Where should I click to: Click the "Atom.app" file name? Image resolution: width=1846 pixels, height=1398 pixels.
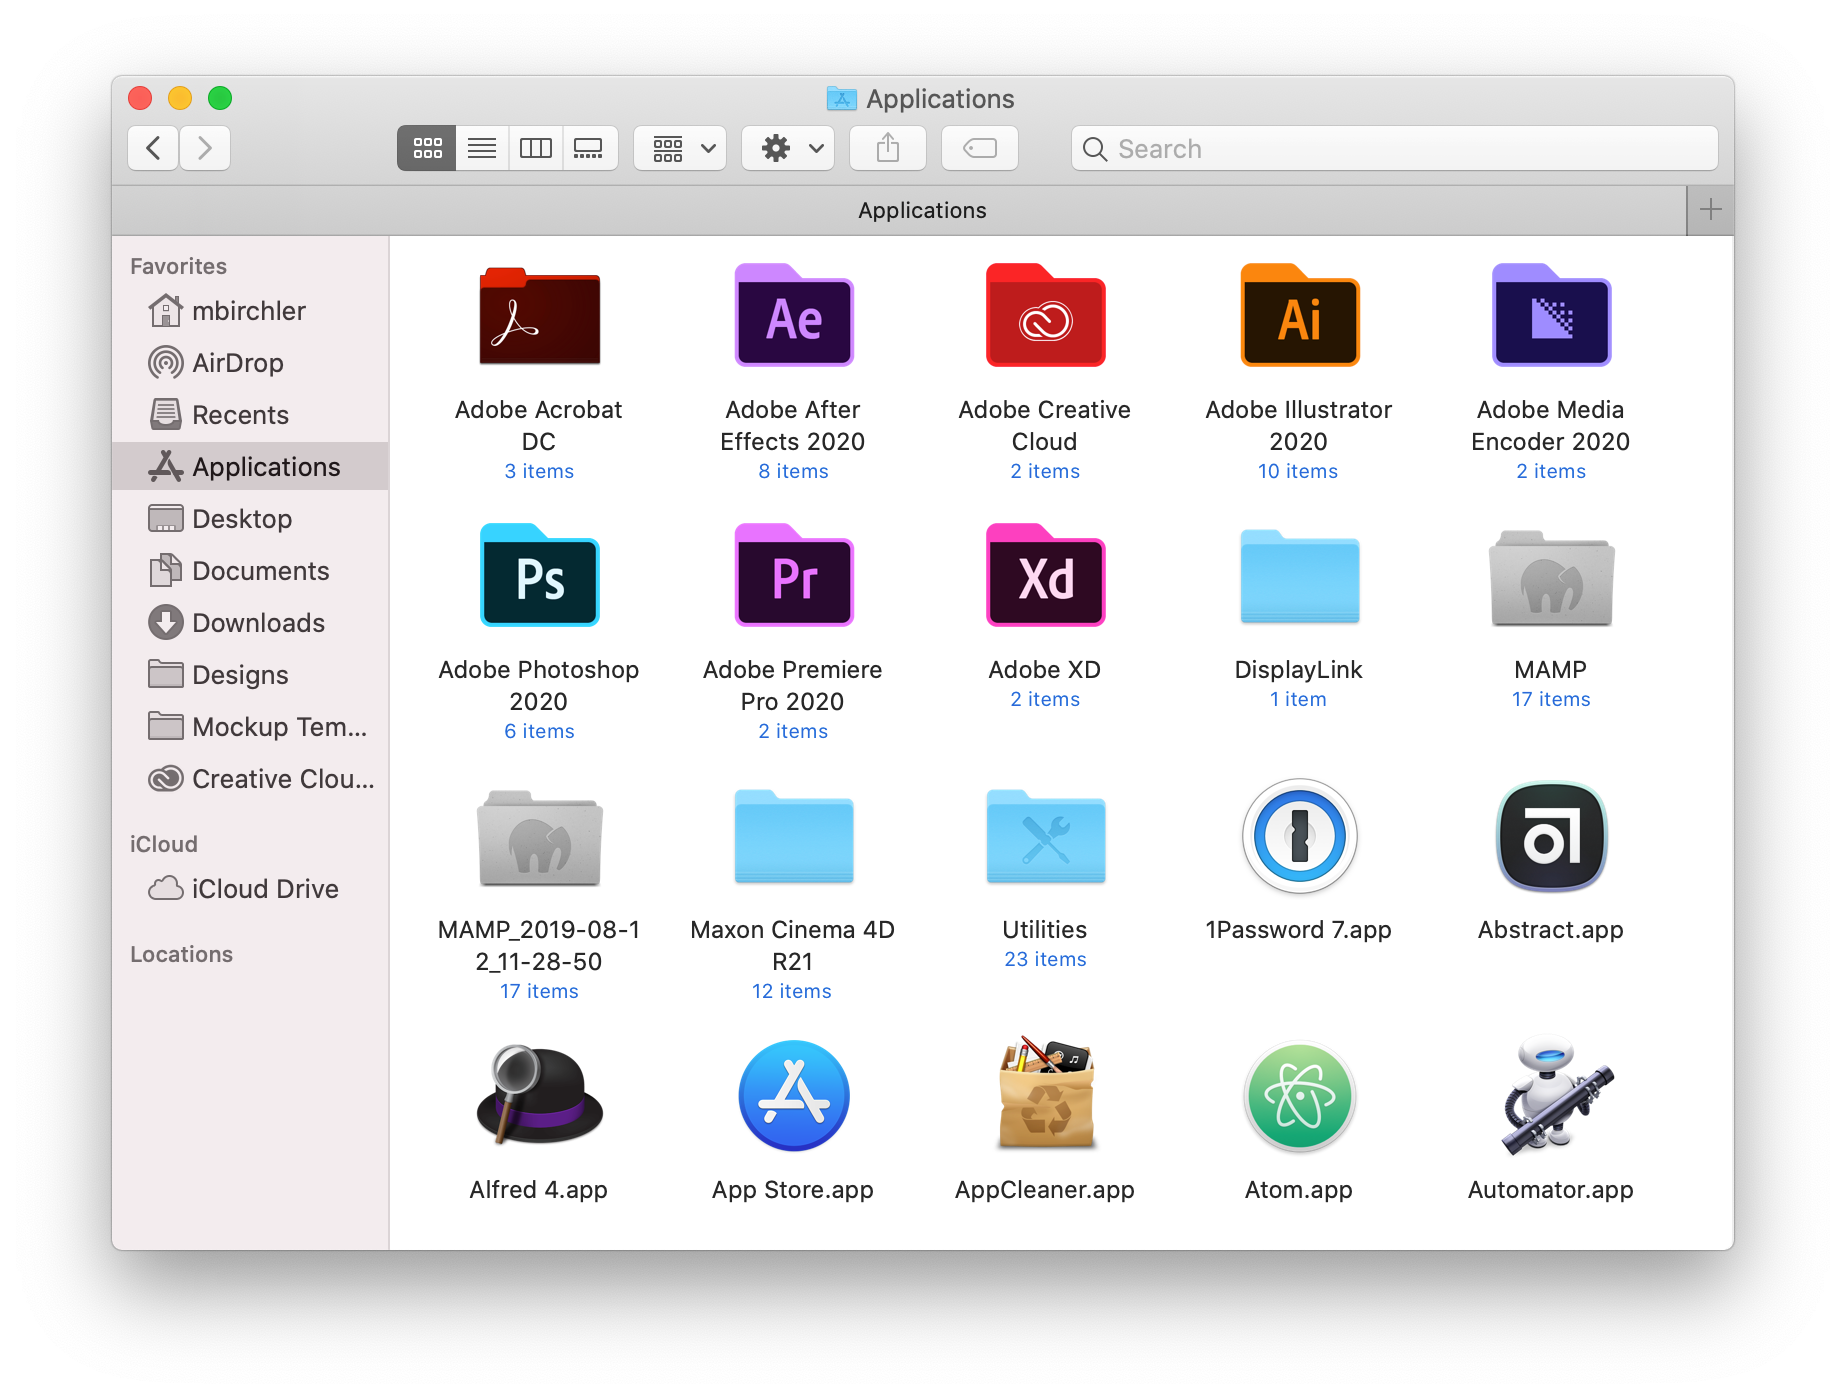tap(1299, 1190)
